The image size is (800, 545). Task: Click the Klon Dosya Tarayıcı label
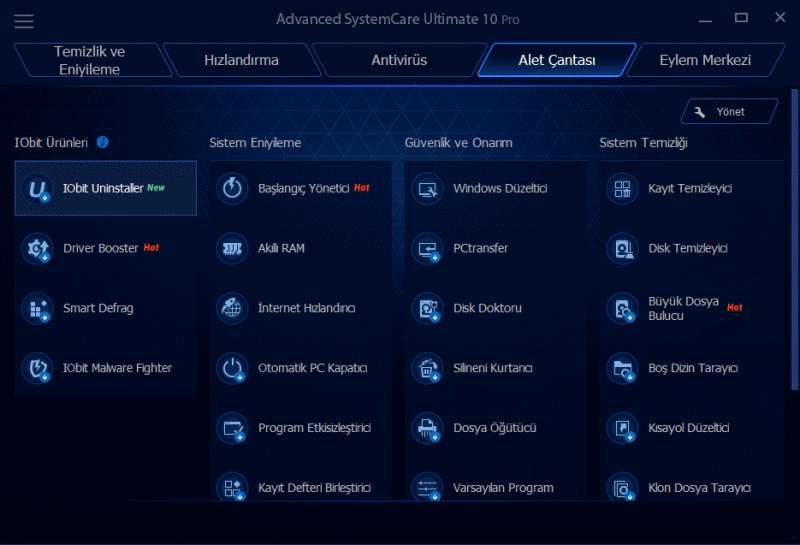pyautogui.click(x=699, y=488)
